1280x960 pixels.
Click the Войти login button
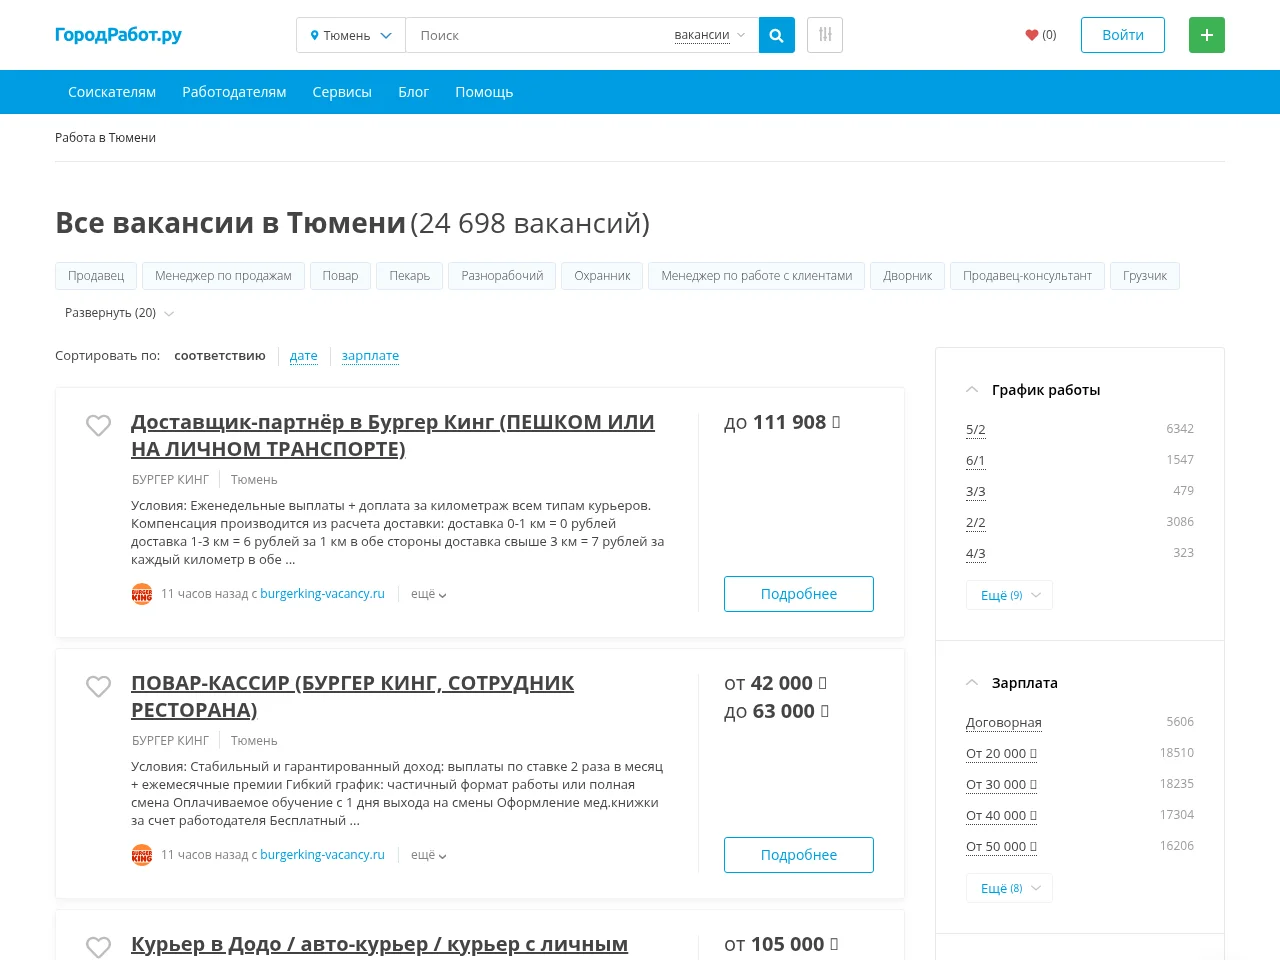pyautogui.click(x=1123, y=35)
